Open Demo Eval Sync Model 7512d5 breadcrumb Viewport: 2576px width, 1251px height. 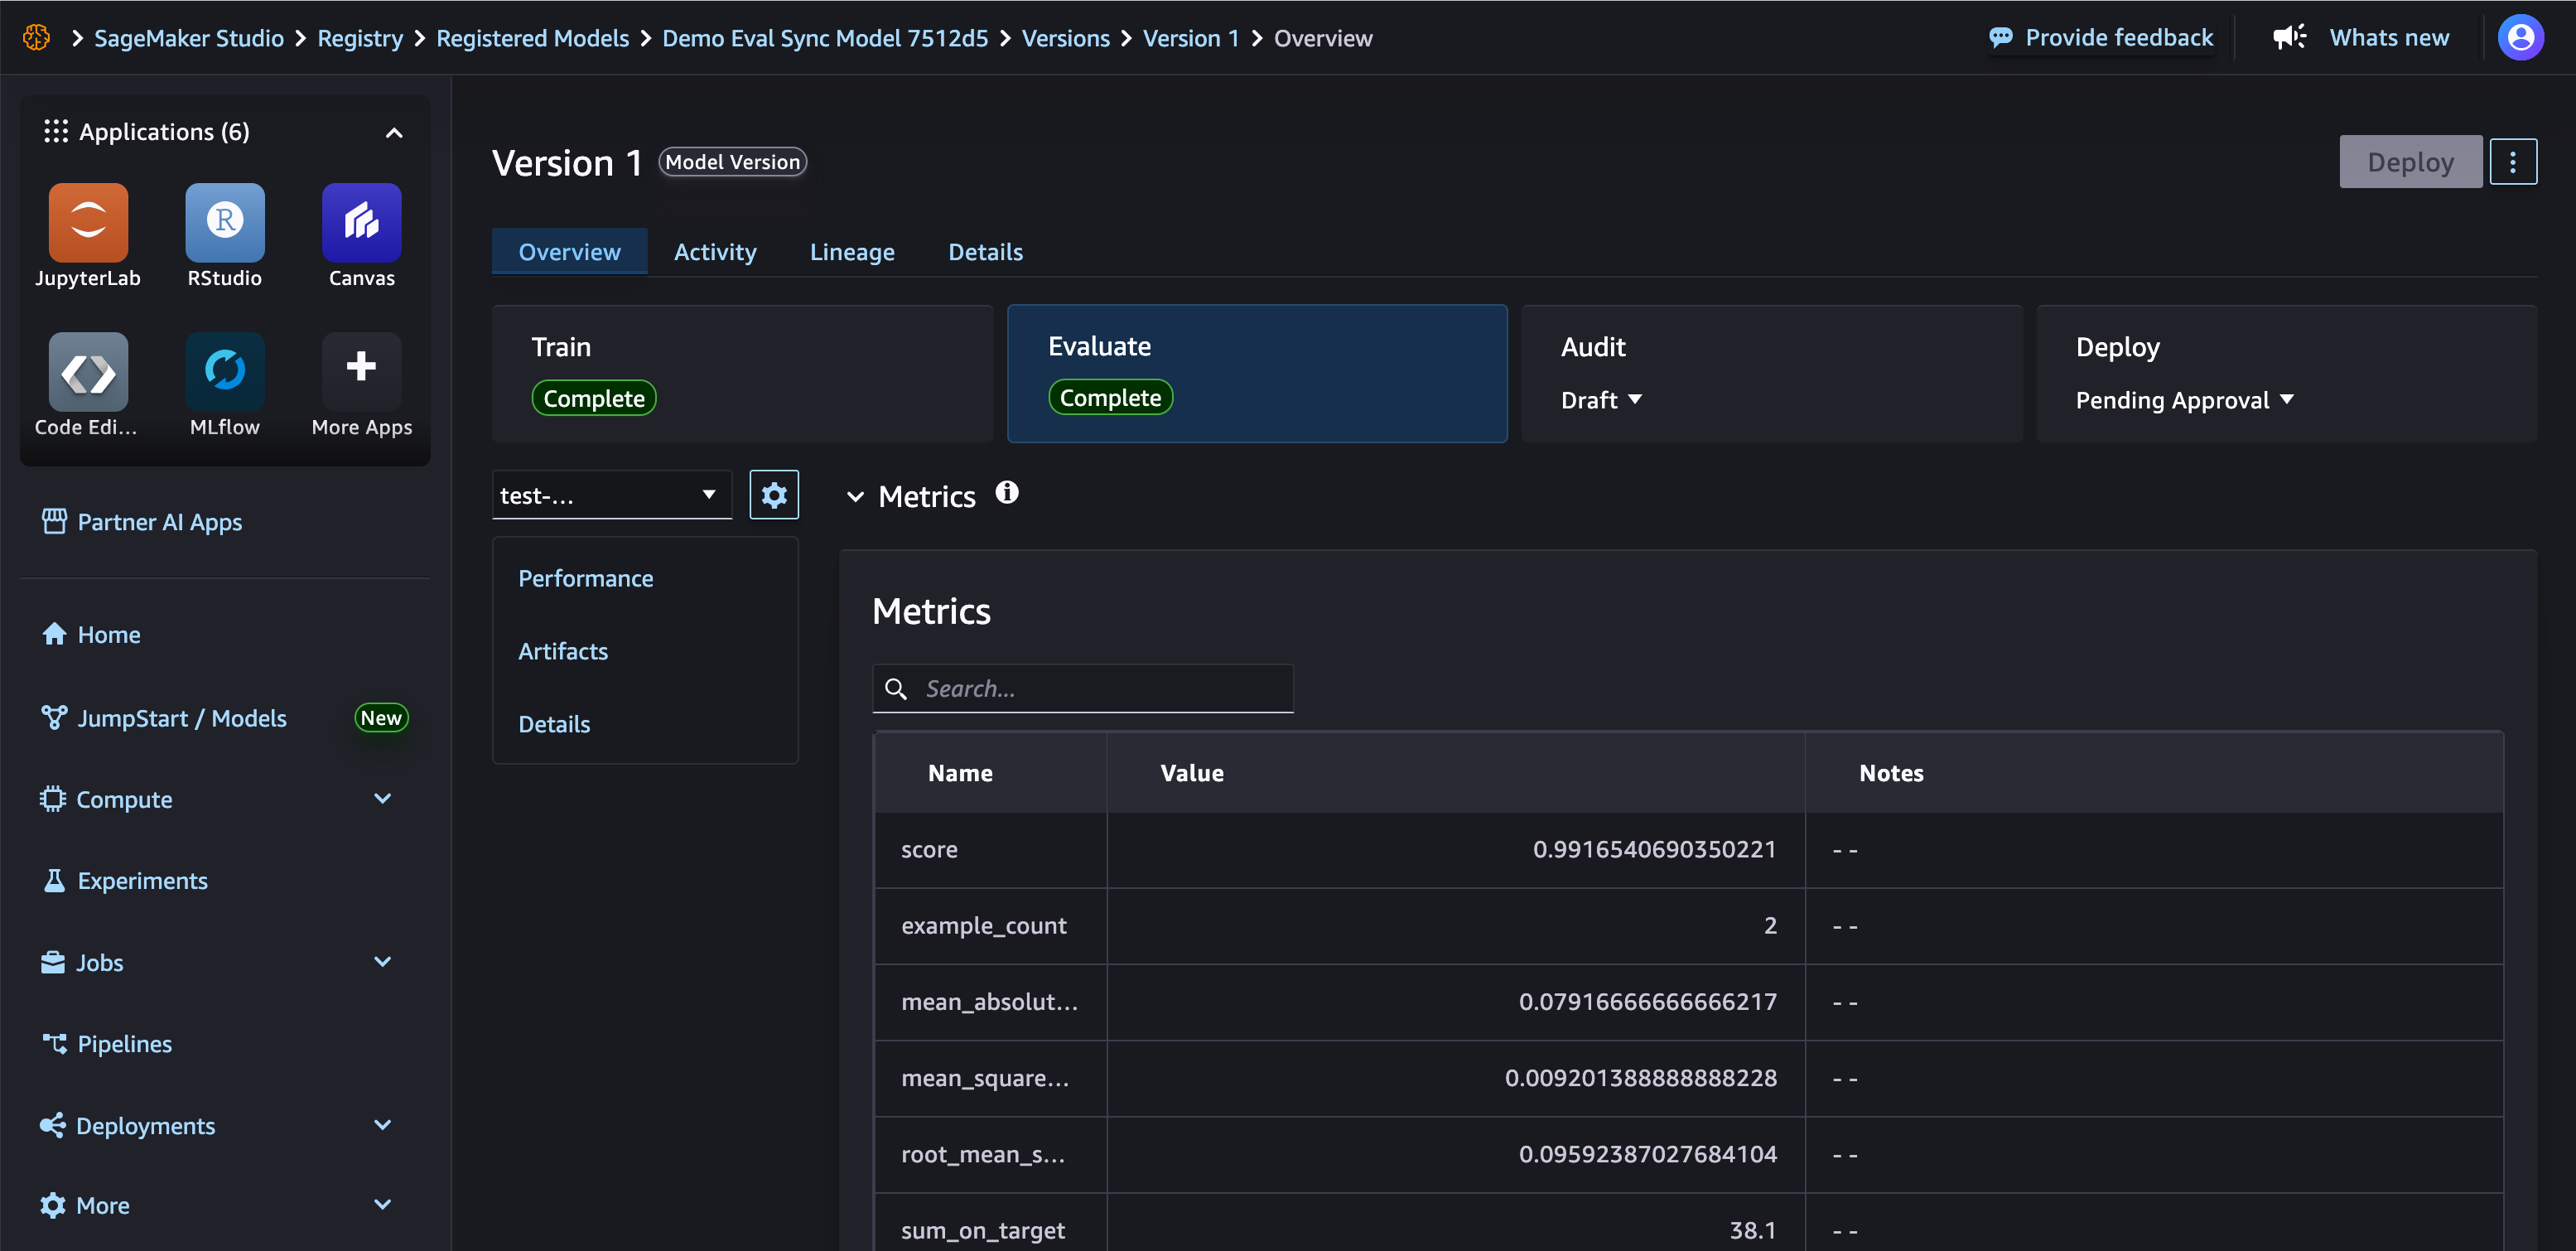point(825,38)
